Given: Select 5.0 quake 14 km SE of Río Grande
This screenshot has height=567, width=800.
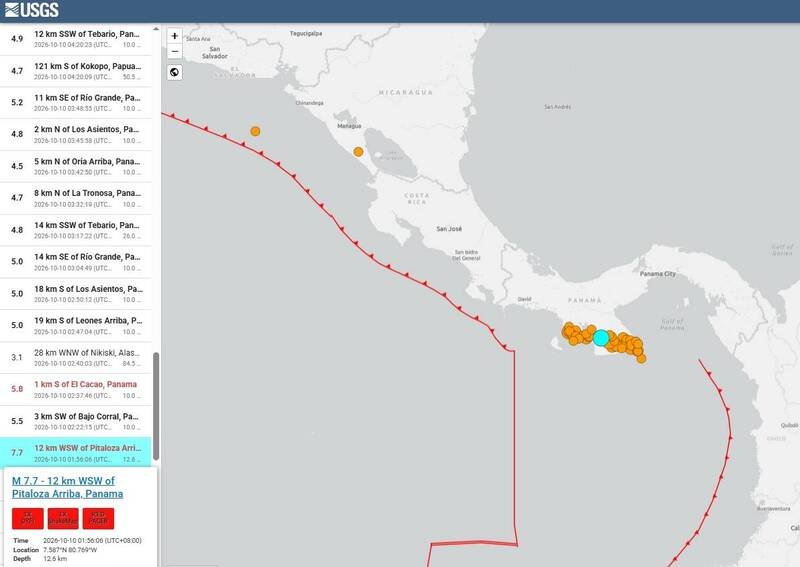Looking at the screenshot, I should (x=76, y=262).
